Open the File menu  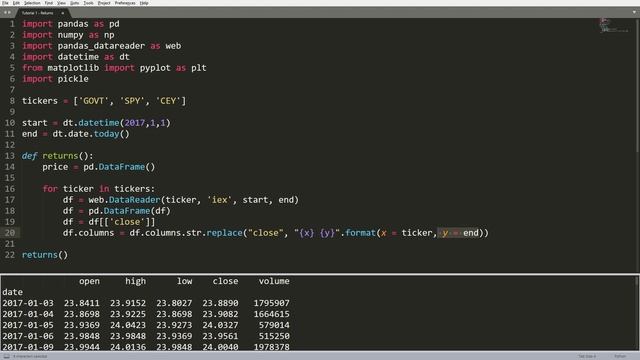[5, 3]
